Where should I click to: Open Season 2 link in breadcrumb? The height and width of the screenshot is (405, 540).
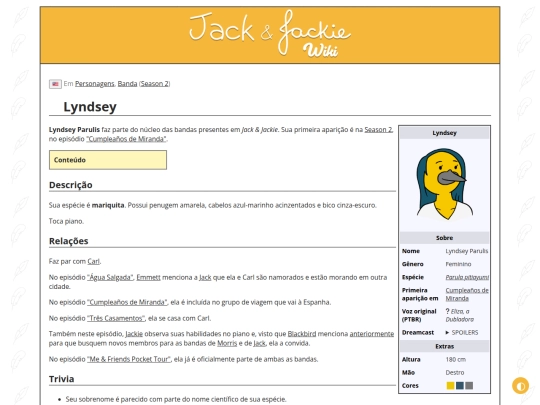[155, 84]
